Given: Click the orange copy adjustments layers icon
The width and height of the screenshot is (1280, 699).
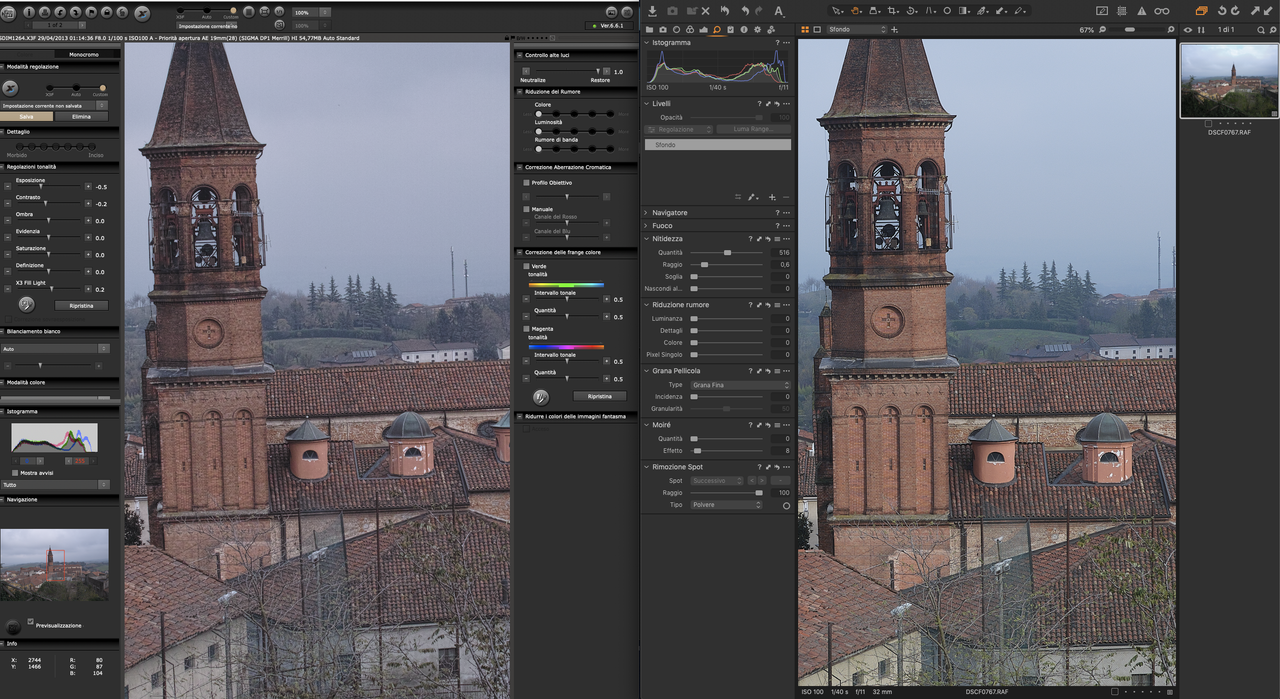Looking at the screenshot, I should tap(1202, 10).
